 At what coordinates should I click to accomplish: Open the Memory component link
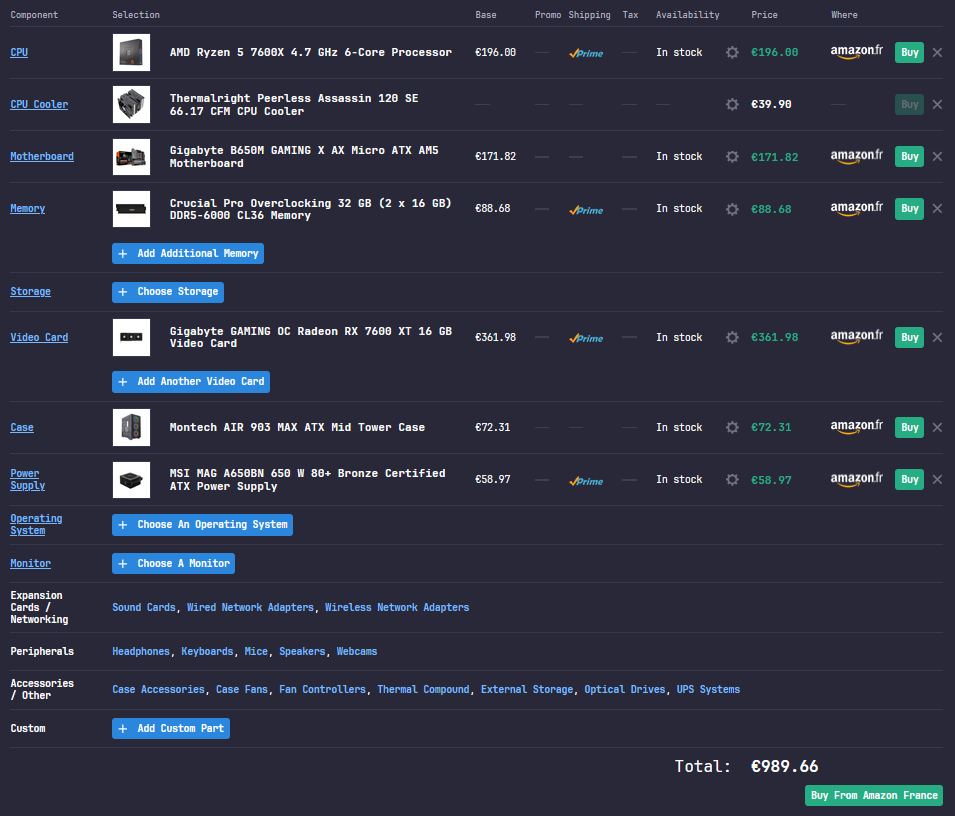coord(27,209)
